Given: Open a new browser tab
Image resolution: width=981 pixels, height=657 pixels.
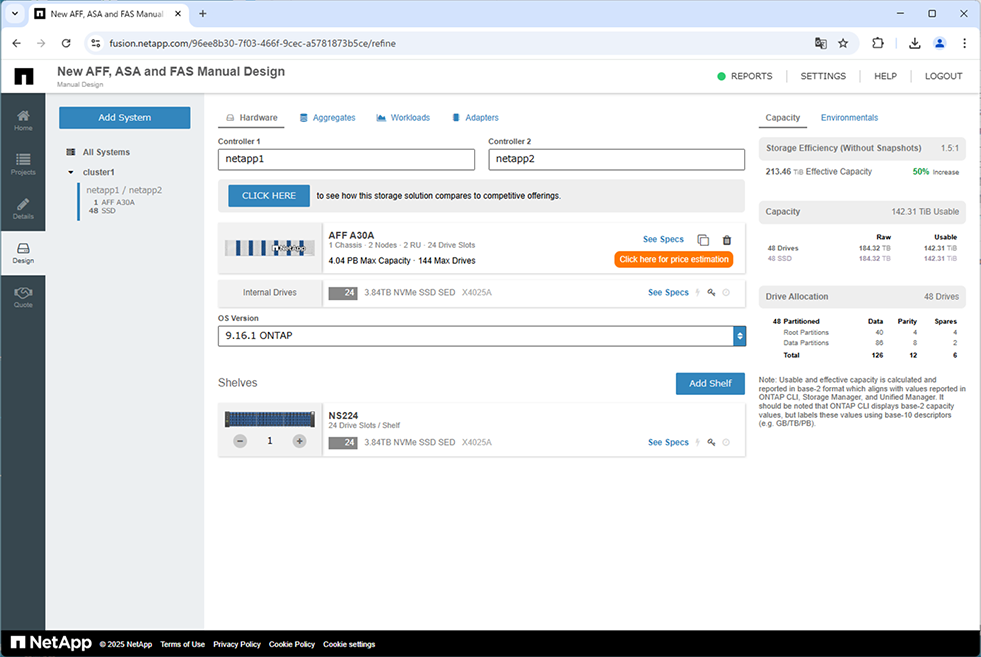Looking at the screenshot, I should tap(203, 14).
